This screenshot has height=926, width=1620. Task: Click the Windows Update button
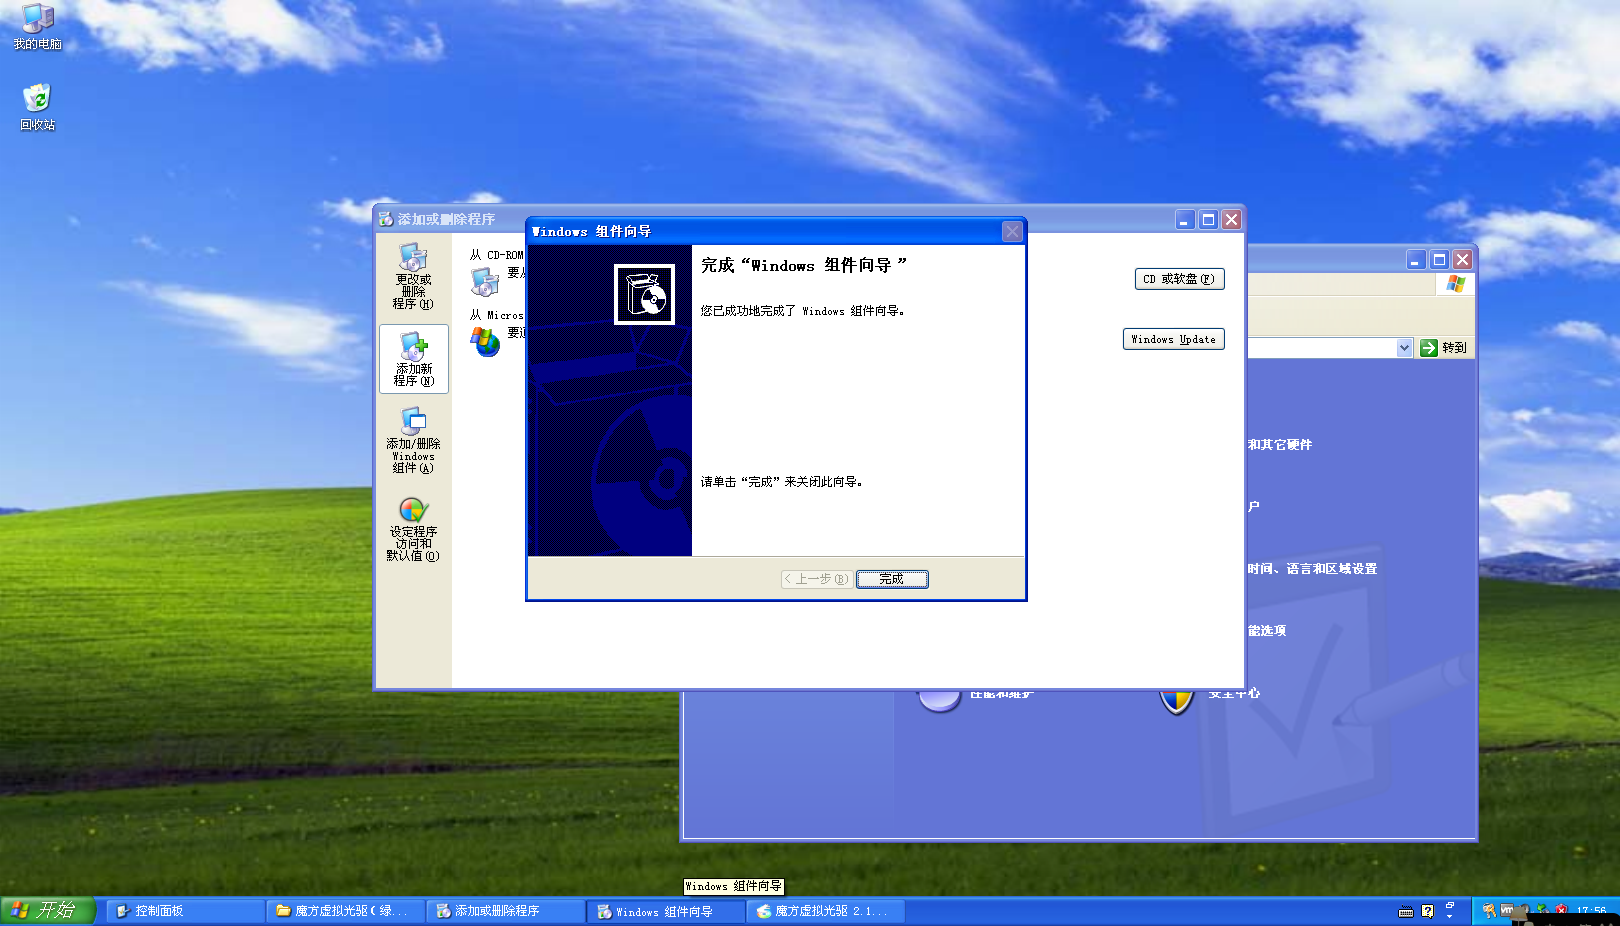click(1173, 339)
